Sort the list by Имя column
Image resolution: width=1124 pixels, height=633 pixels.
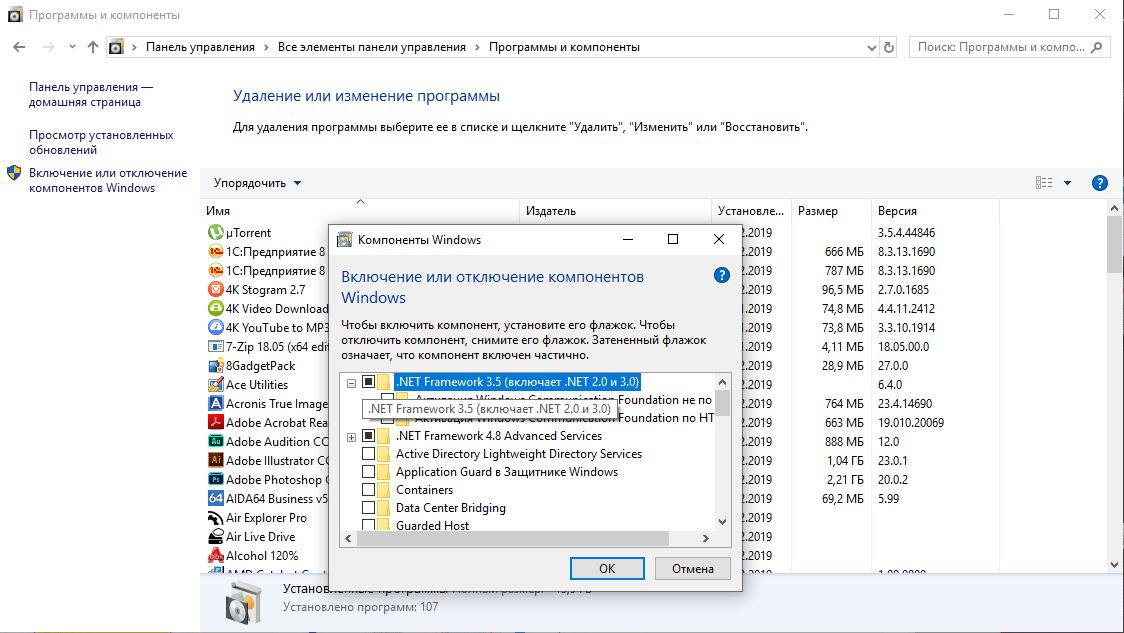click(360, 211)
